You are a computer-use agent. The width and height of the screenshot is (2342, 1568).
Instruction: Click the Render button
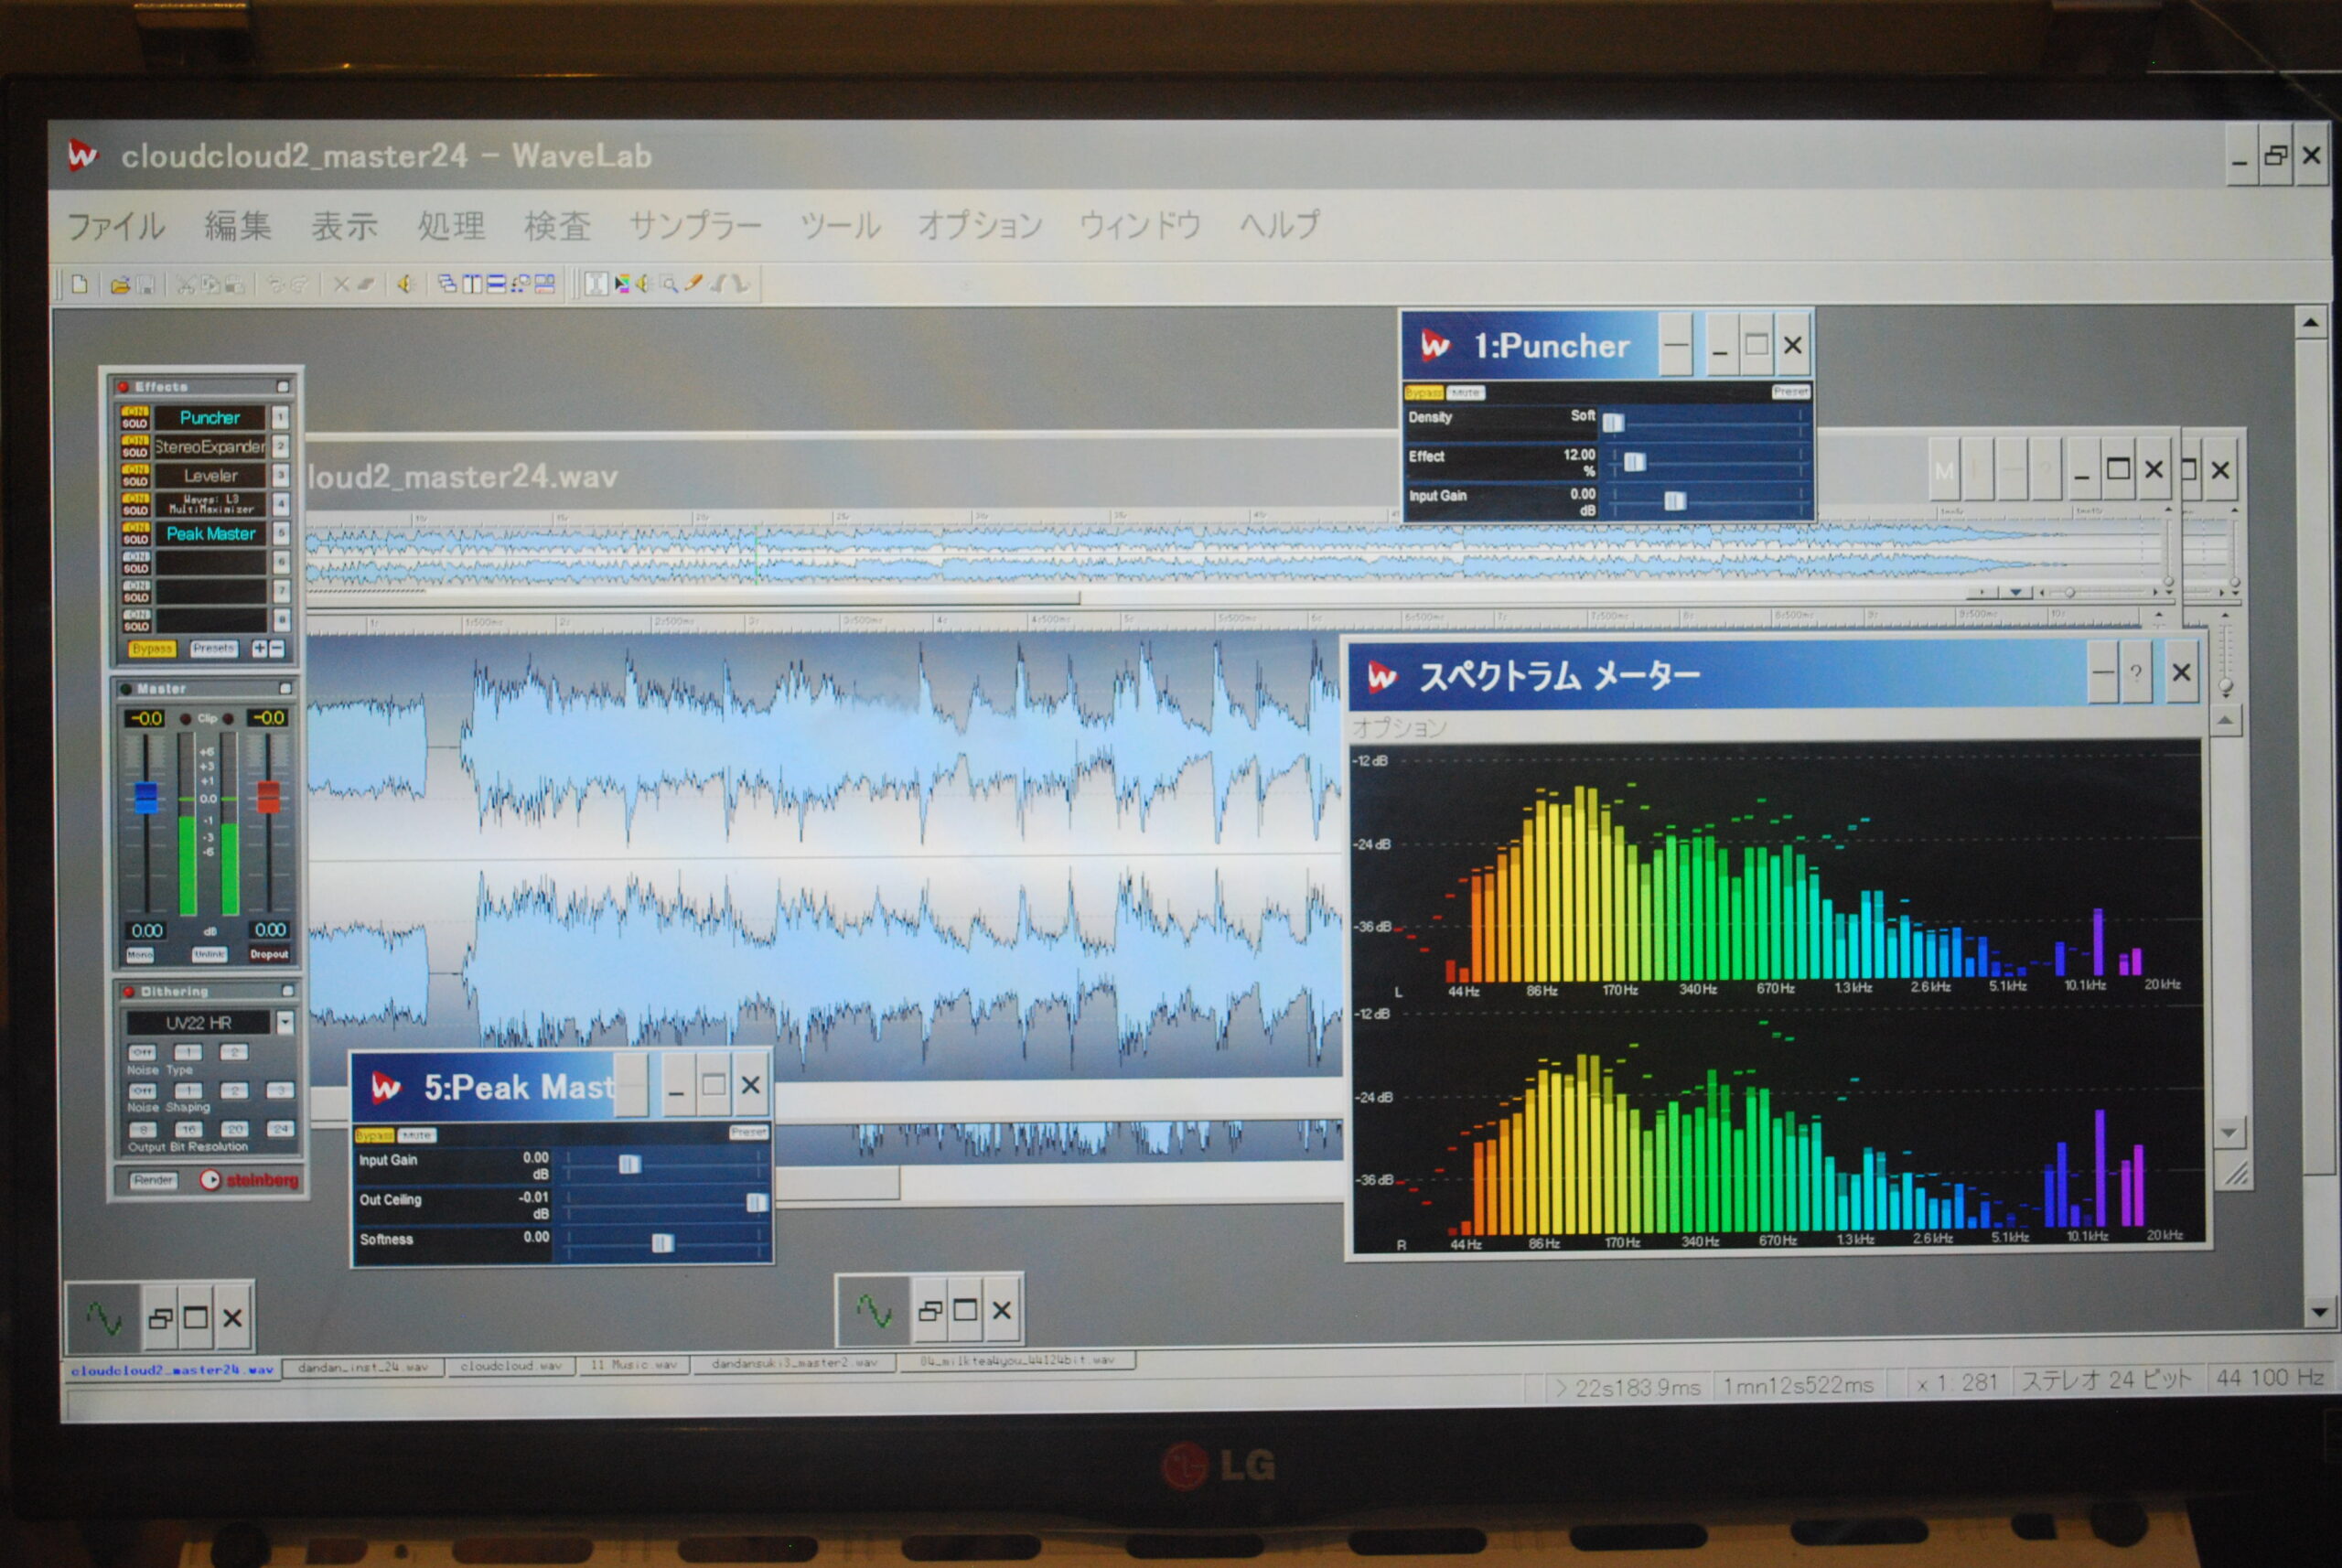point(154,1181)
